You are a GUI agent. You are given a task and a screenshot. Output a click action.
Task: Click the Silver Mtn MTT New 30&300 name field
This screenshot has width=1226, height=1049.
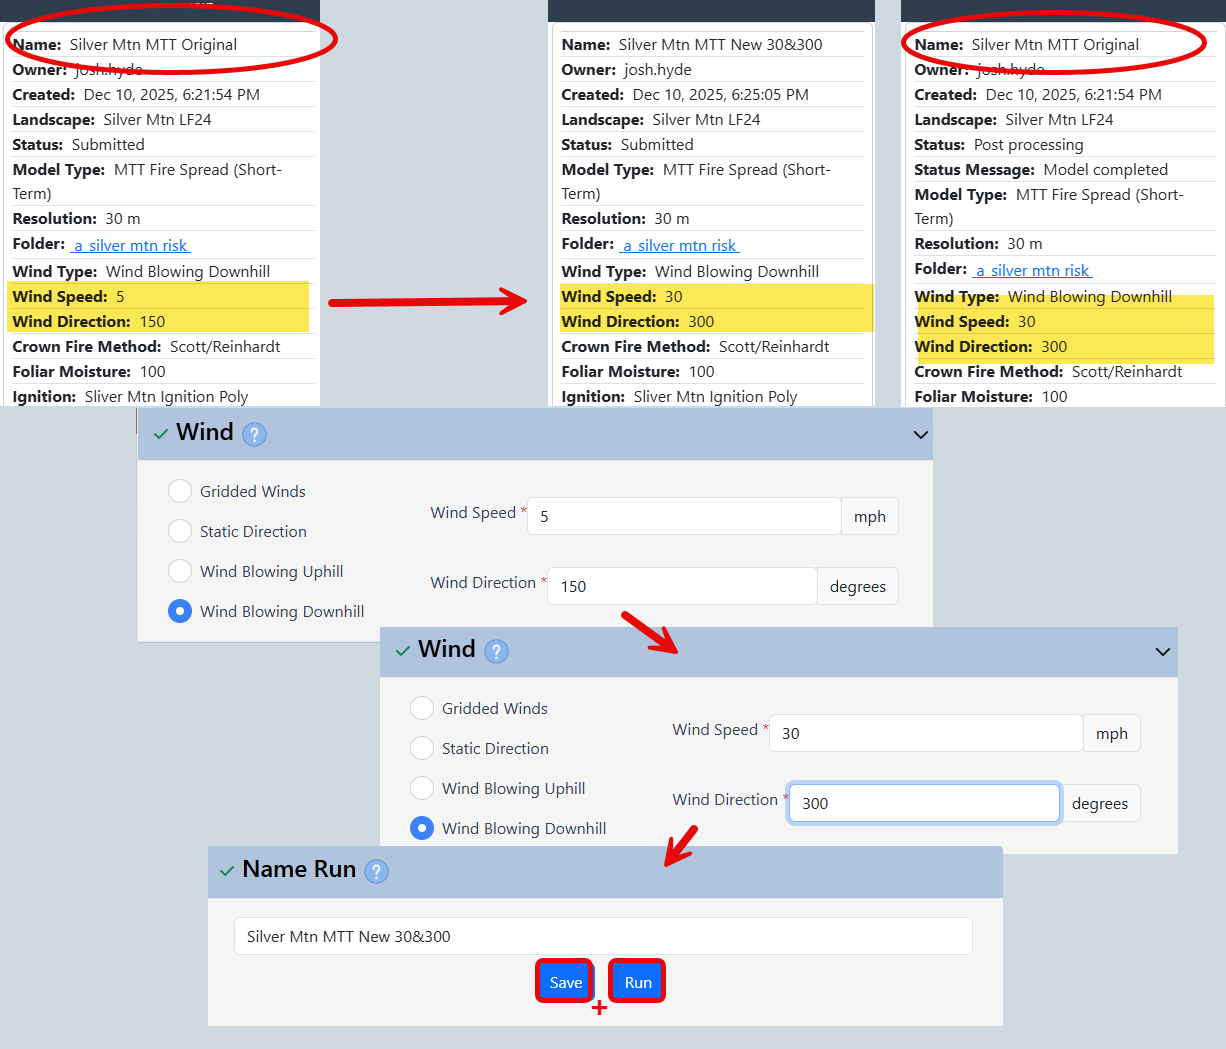click(602, 936)
